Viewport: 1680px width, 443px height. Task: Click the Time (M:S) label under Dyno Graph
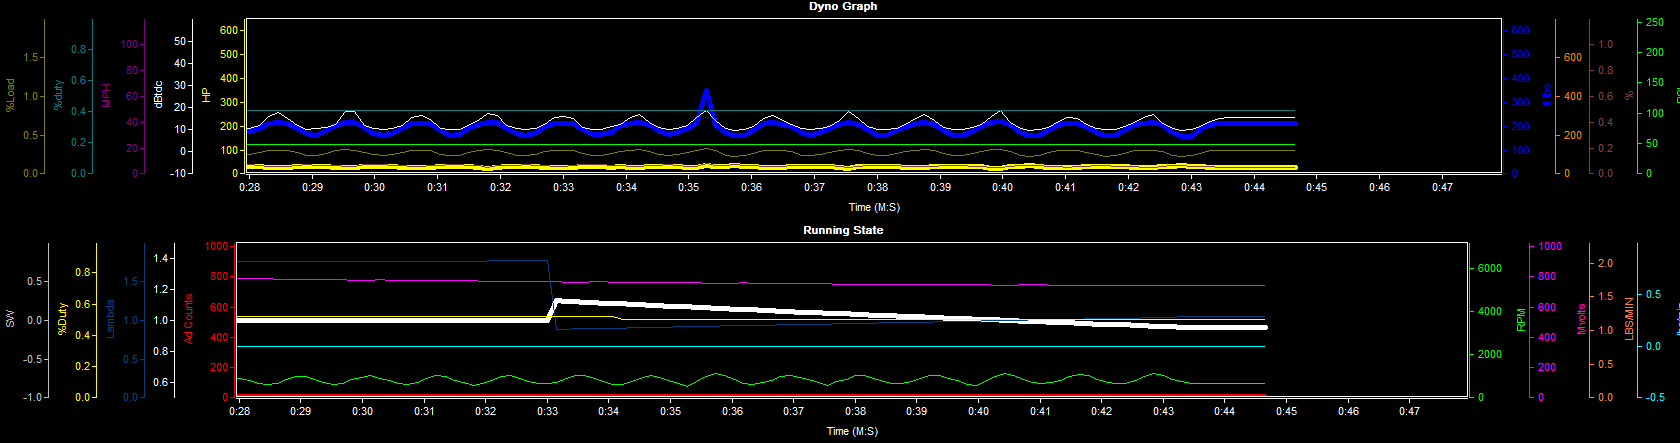tap(874, 208)
